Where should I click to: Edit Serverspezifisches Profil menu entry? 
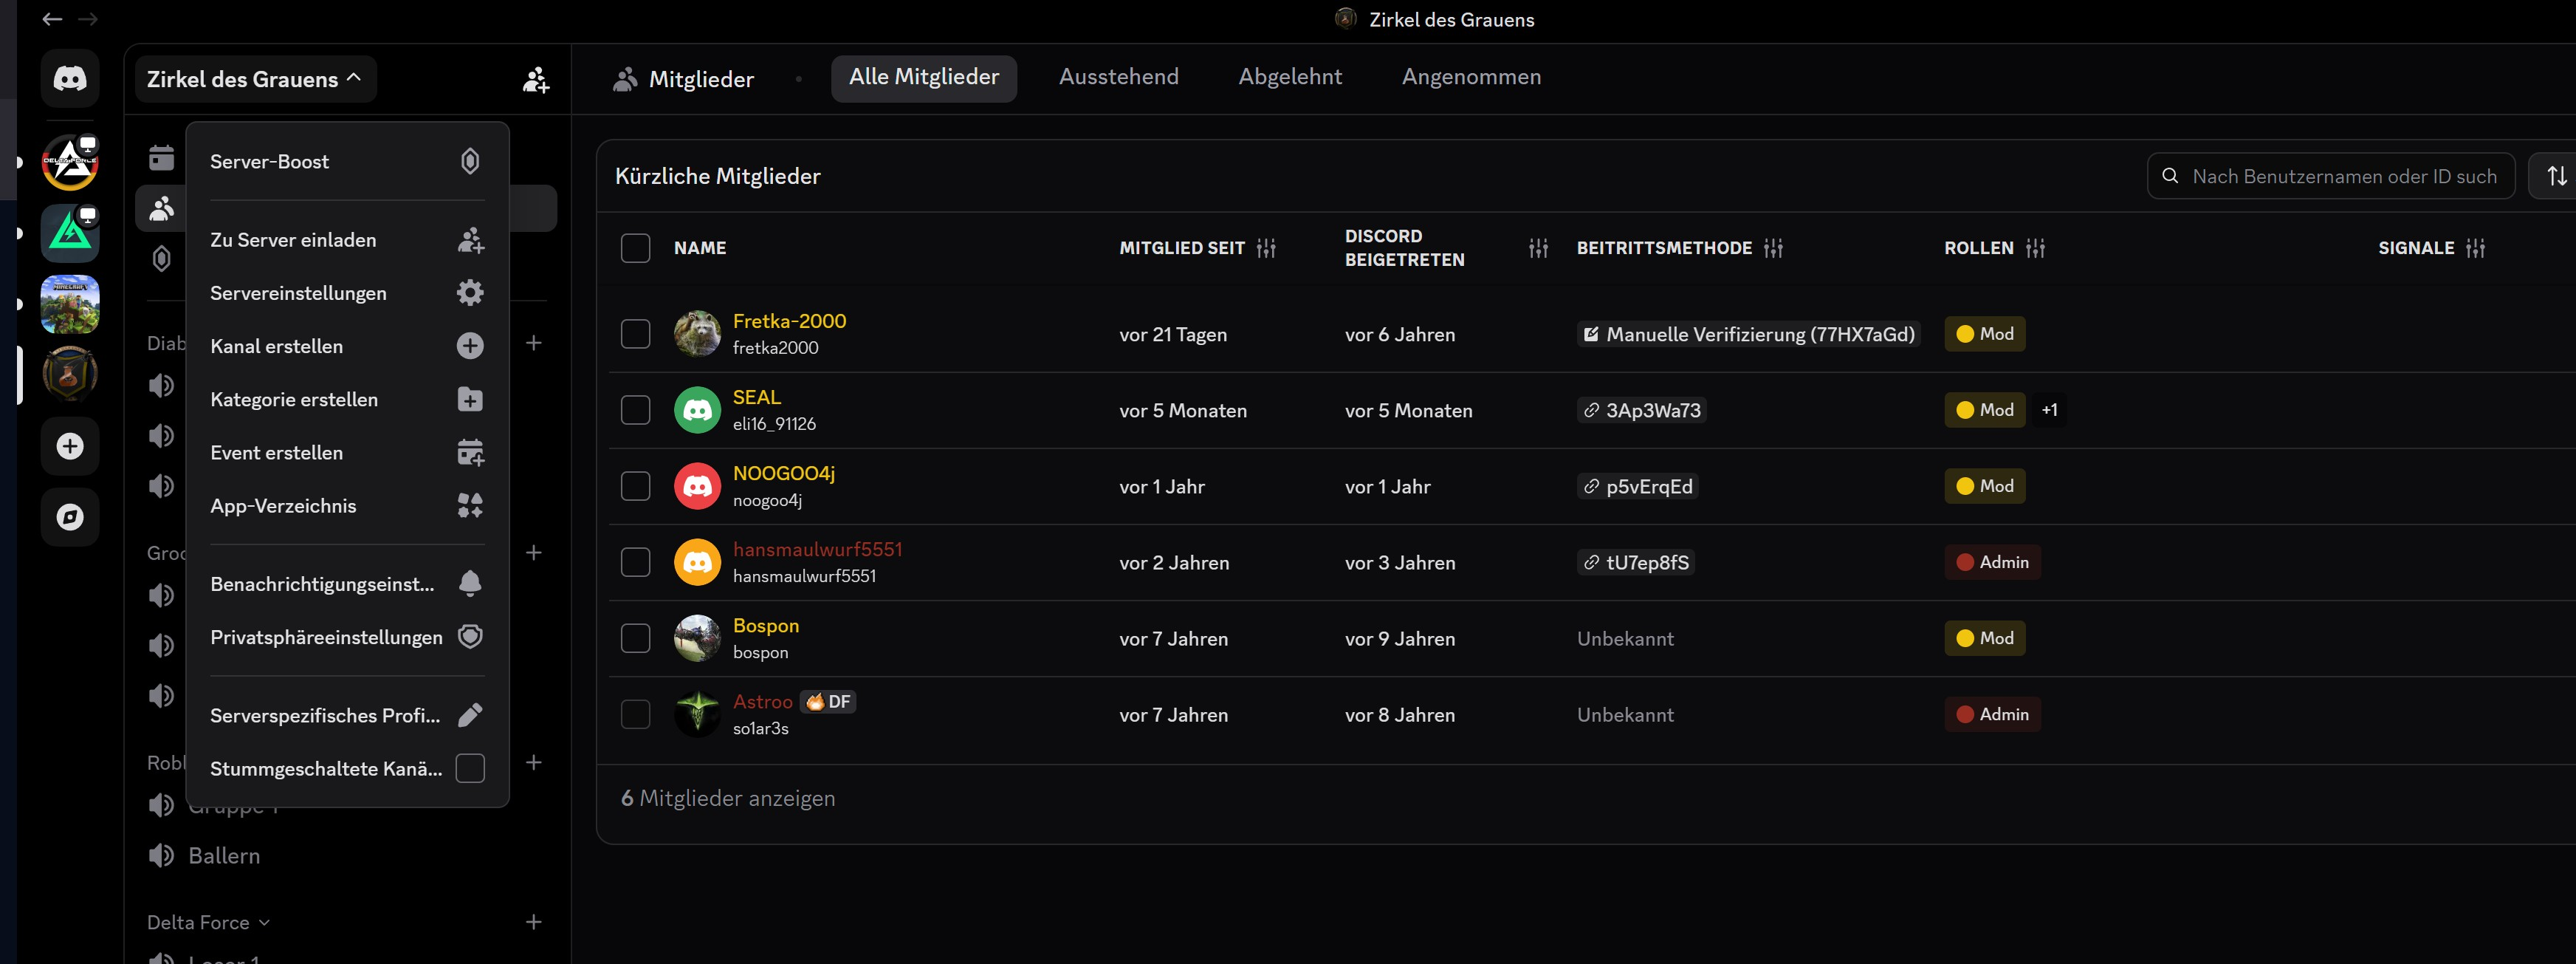pos(347,715)
